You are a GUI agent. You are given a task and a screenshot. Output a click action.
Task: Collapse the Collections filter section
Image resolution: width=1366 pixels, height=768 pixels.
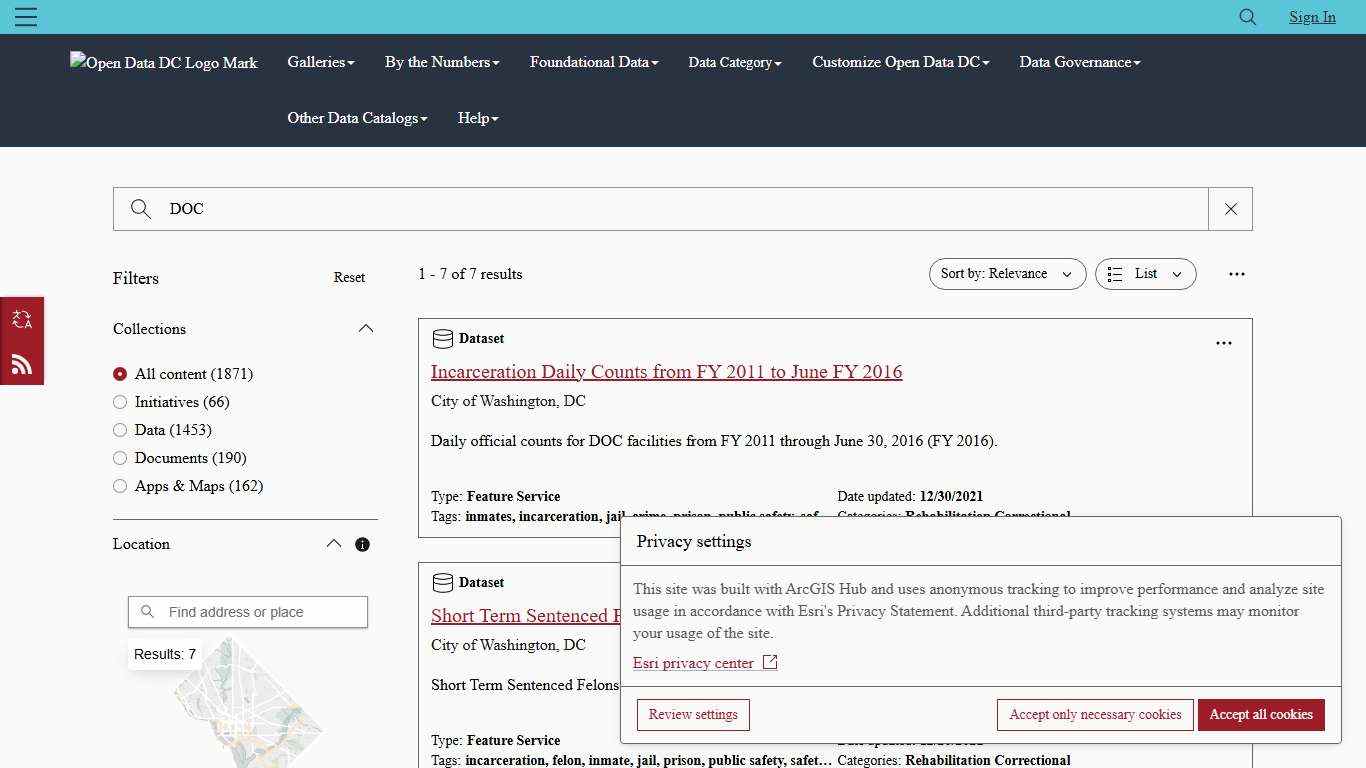366,329
